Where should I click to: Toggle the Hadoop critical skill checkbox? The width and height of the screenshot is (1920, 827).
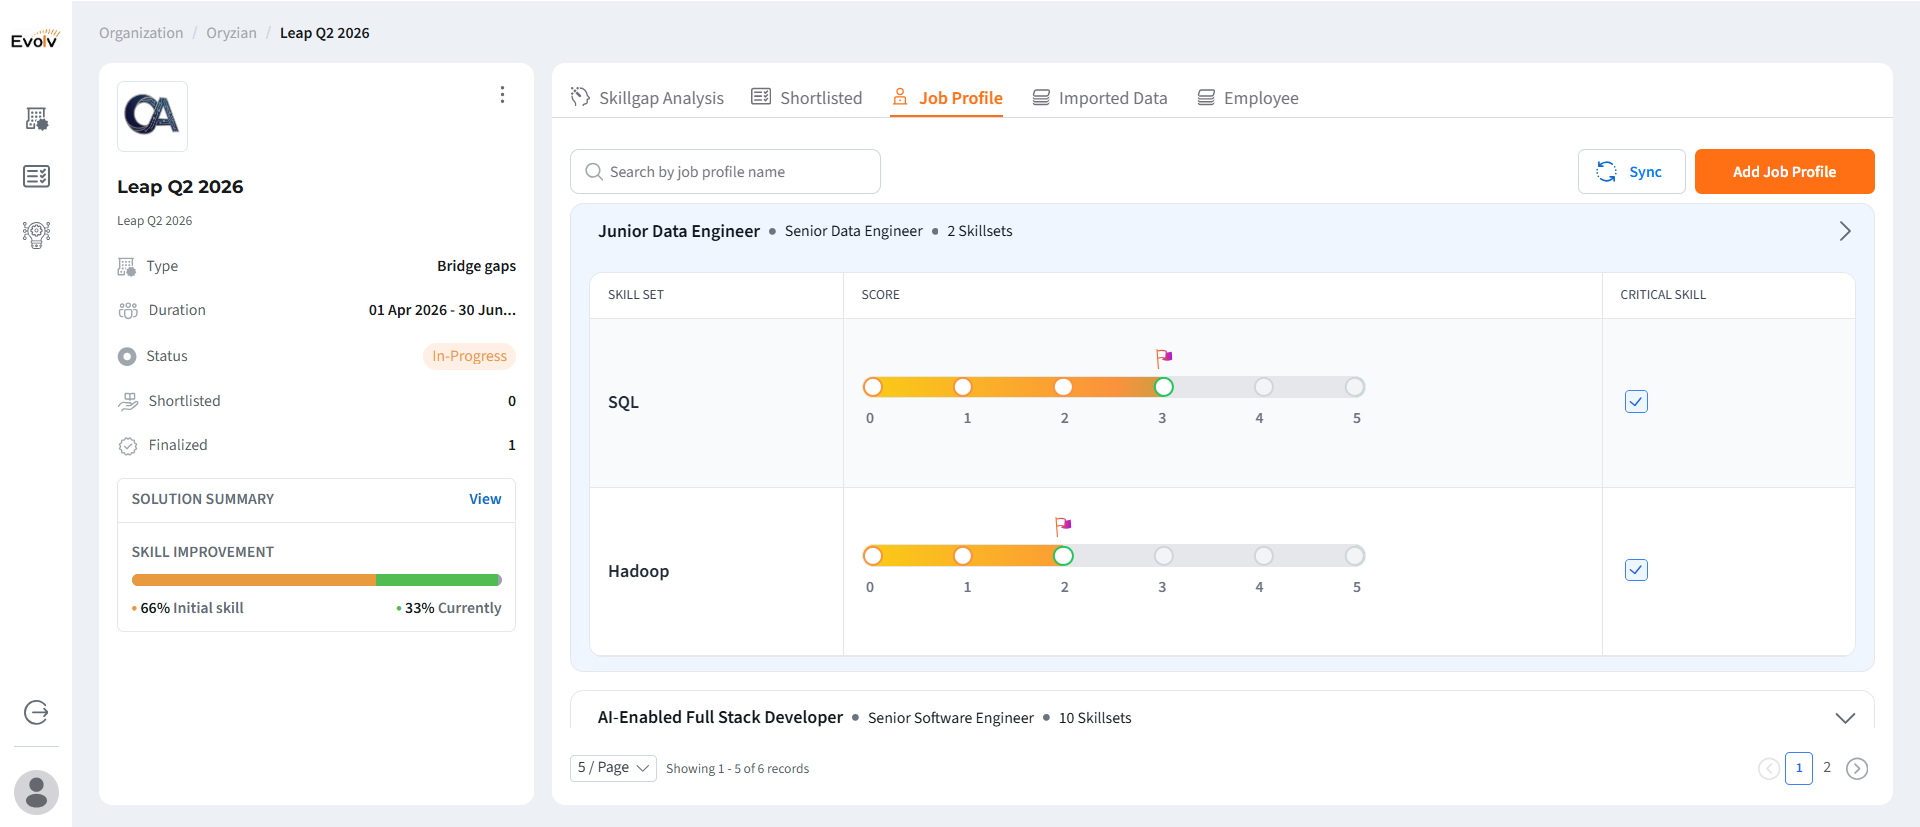[1636, 570]
